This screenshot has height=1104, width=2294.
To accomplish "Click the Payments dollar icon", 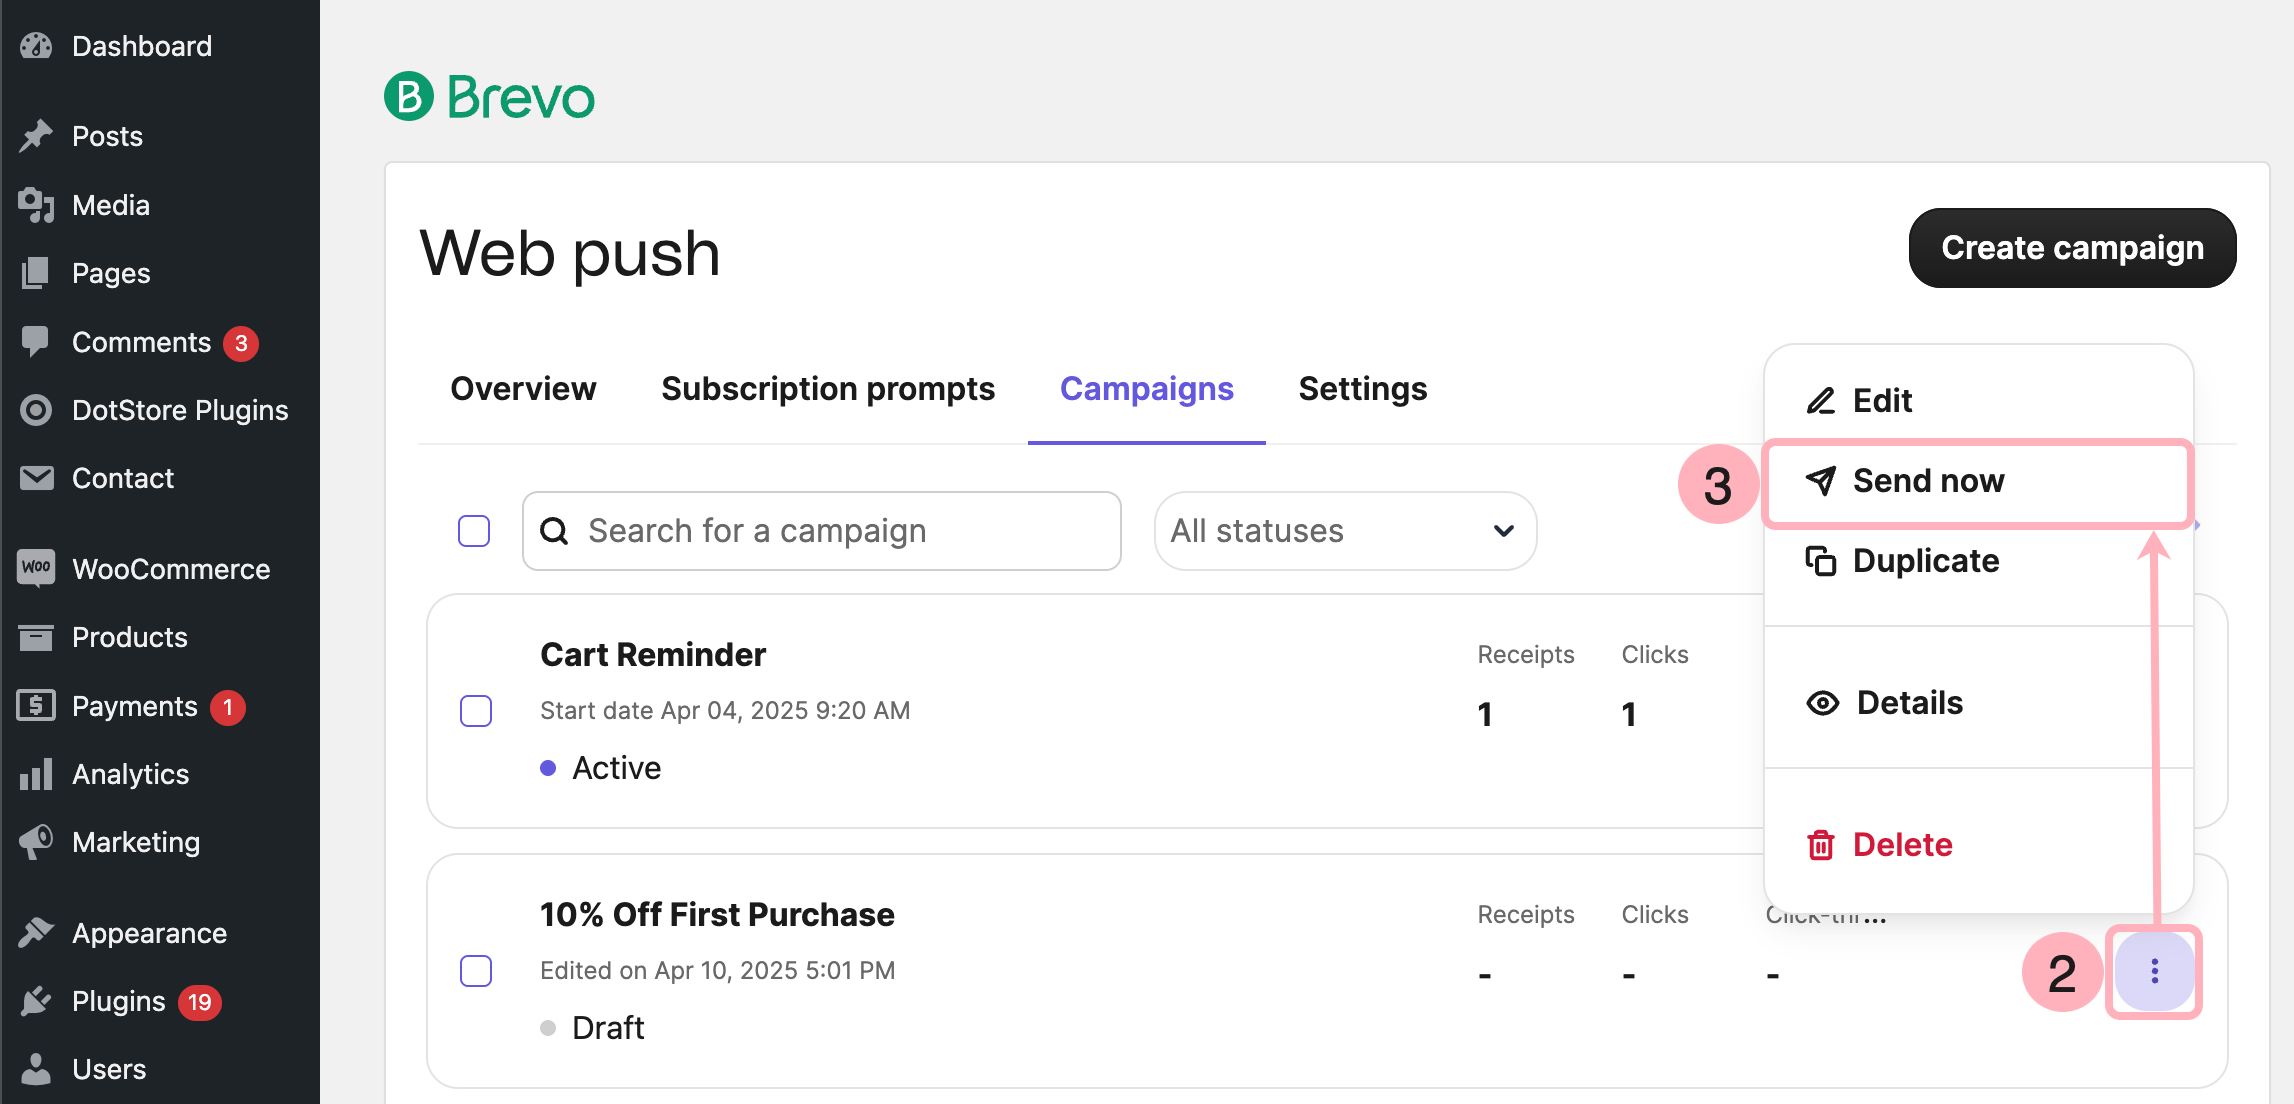I will pyautogui.click(x=36, y=706).
